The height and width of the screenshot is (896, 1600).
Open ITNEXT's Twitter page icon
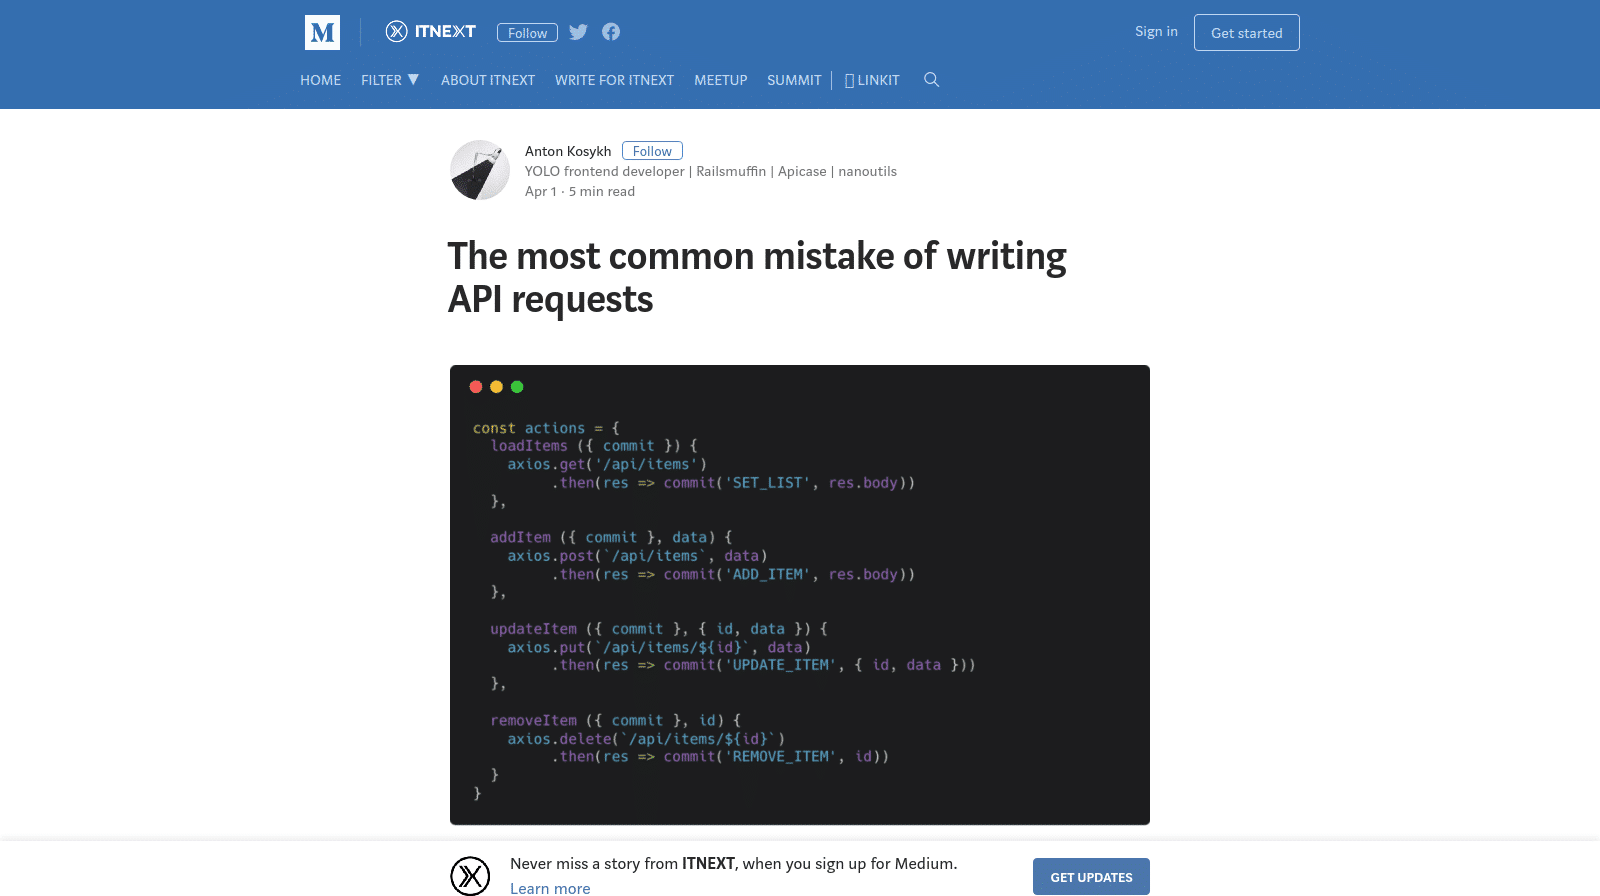click(578, 32)
